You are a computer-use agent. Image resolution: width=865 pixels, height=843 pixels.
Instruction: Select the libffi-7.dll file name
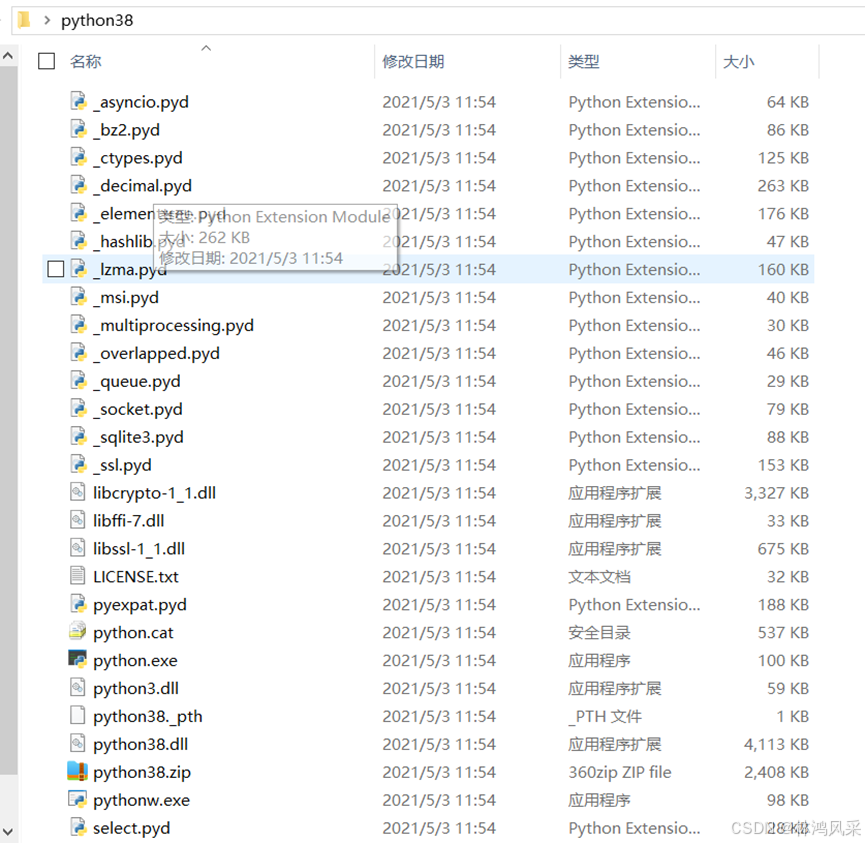[129, 521]
